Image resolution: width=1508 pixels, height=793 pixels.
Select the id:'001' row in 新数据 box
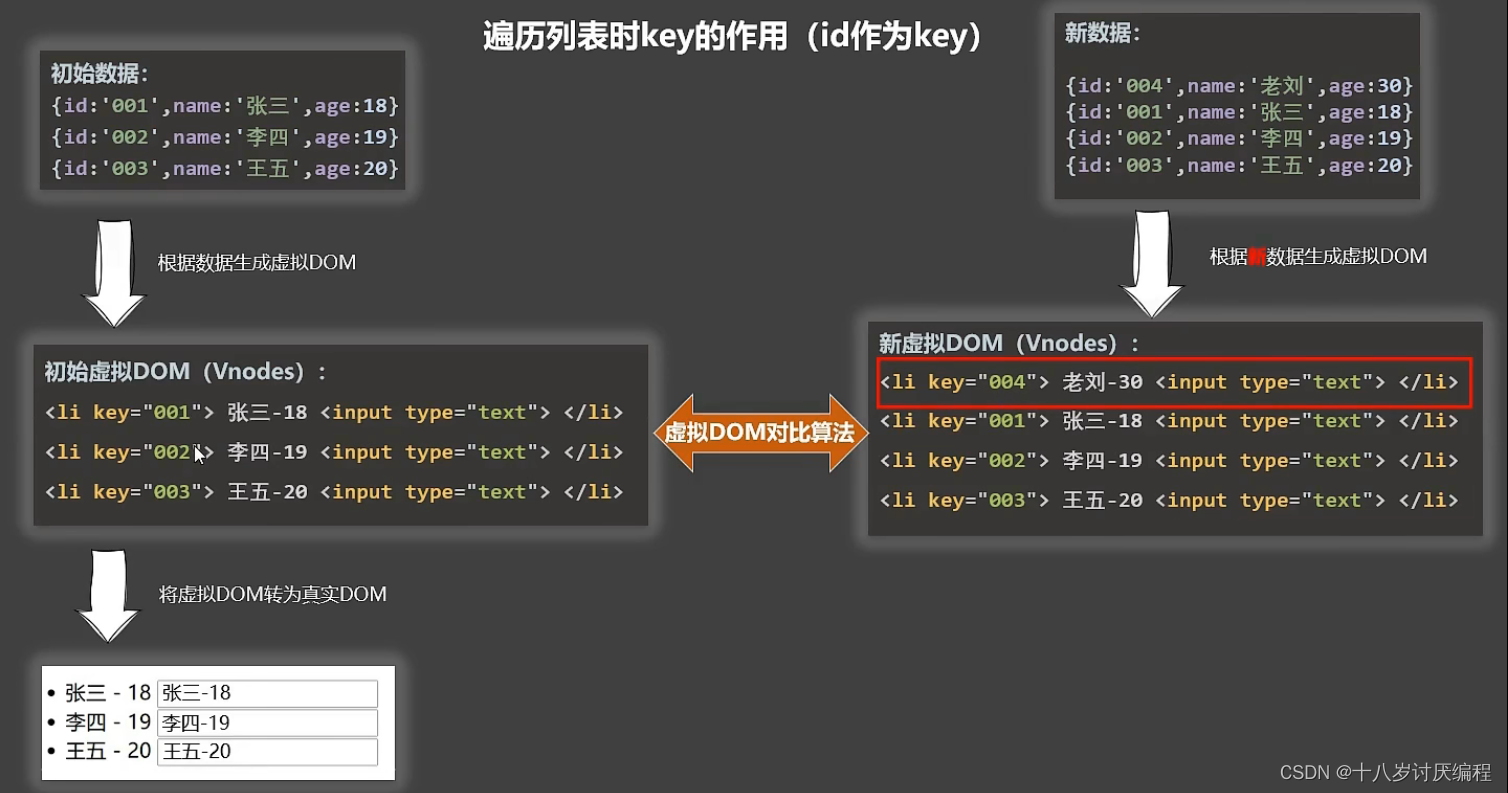1240,112
